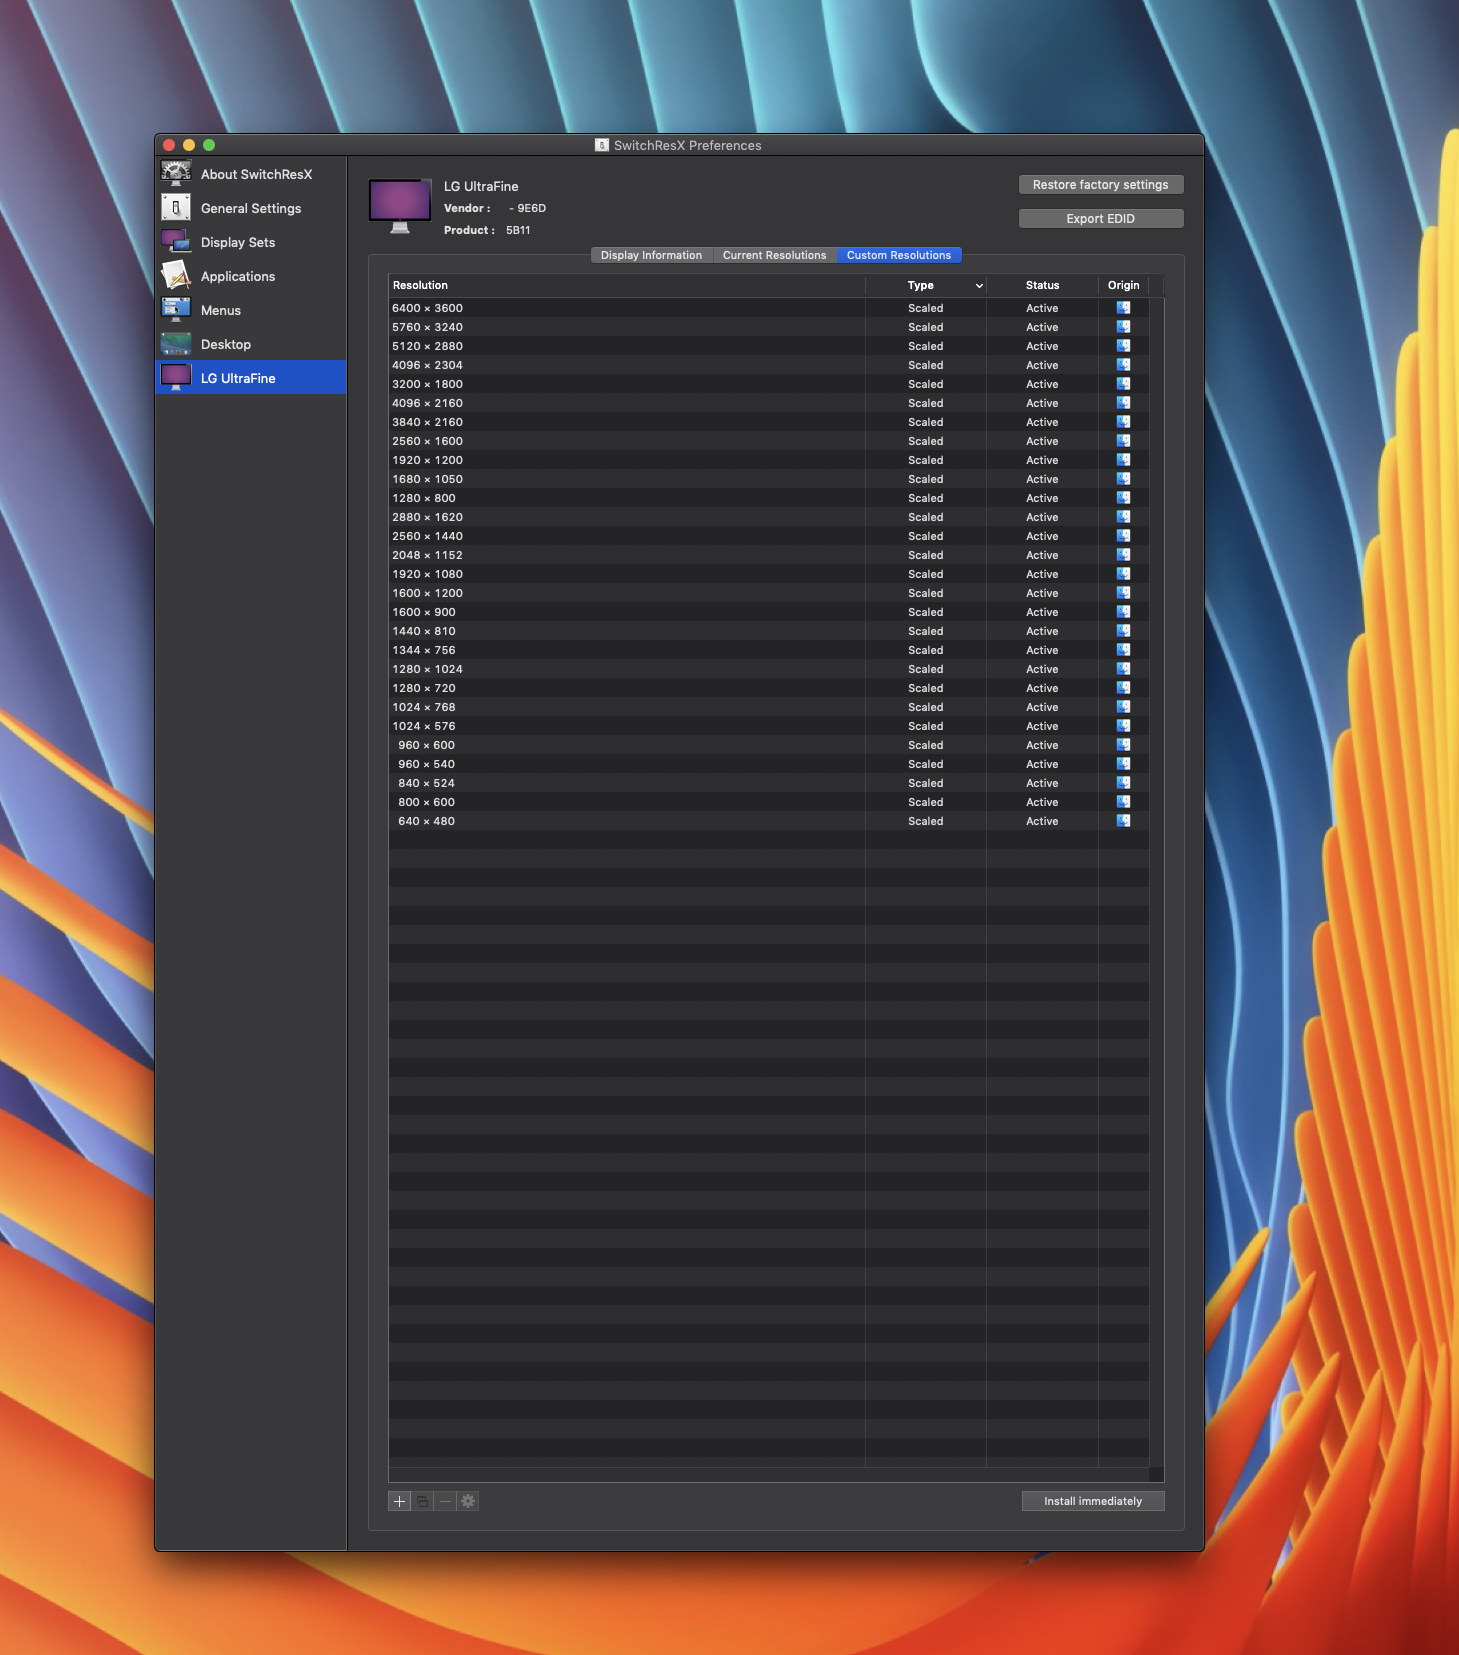This screenshot has height=1655, width=1459.
Task: Click Active status of 3840 × 2160
Action: click(x=1042, y=422)
